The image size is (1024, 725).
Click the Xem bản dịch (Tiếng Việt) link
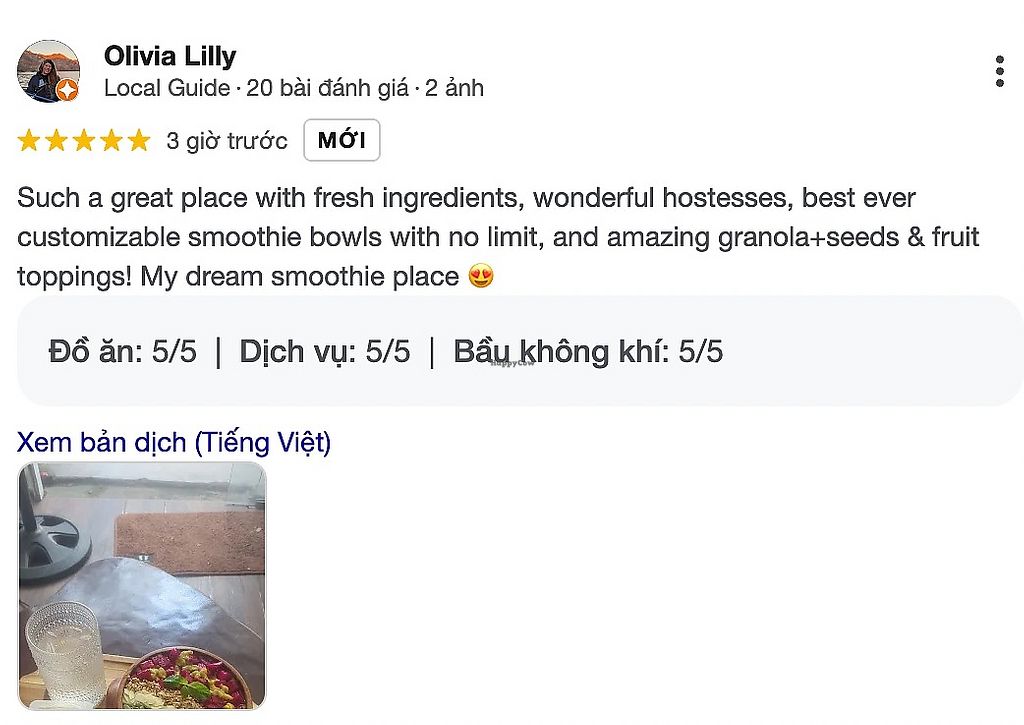tap(174, 442)
